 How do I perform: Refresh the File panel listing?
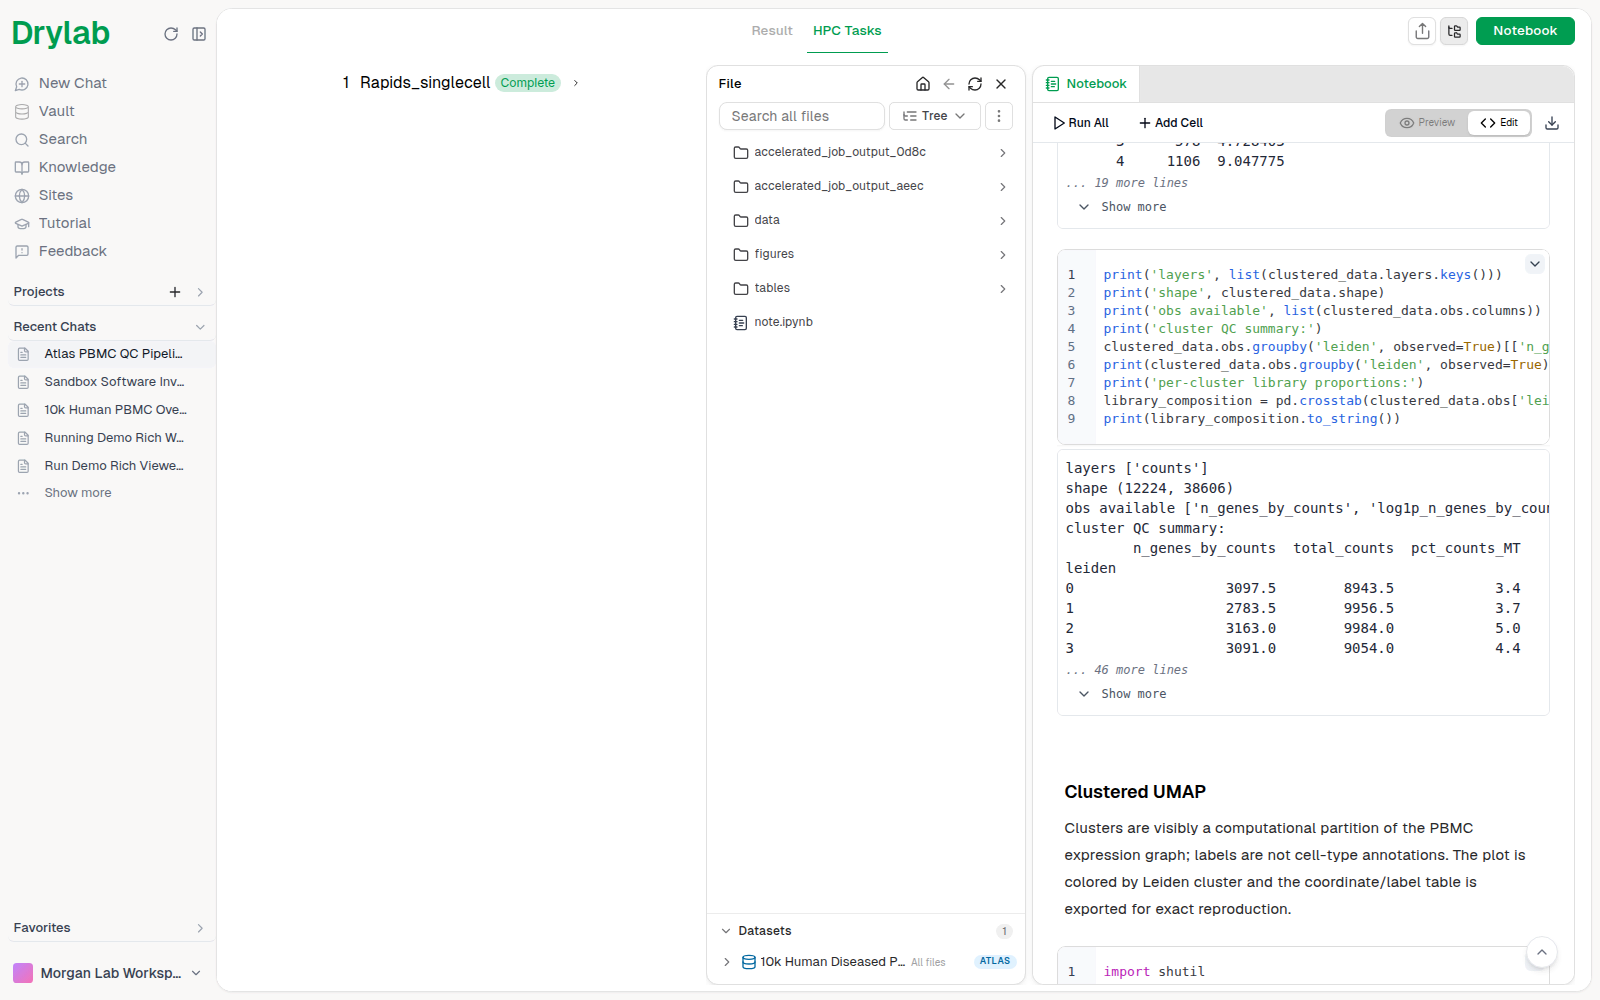point(975,84)
